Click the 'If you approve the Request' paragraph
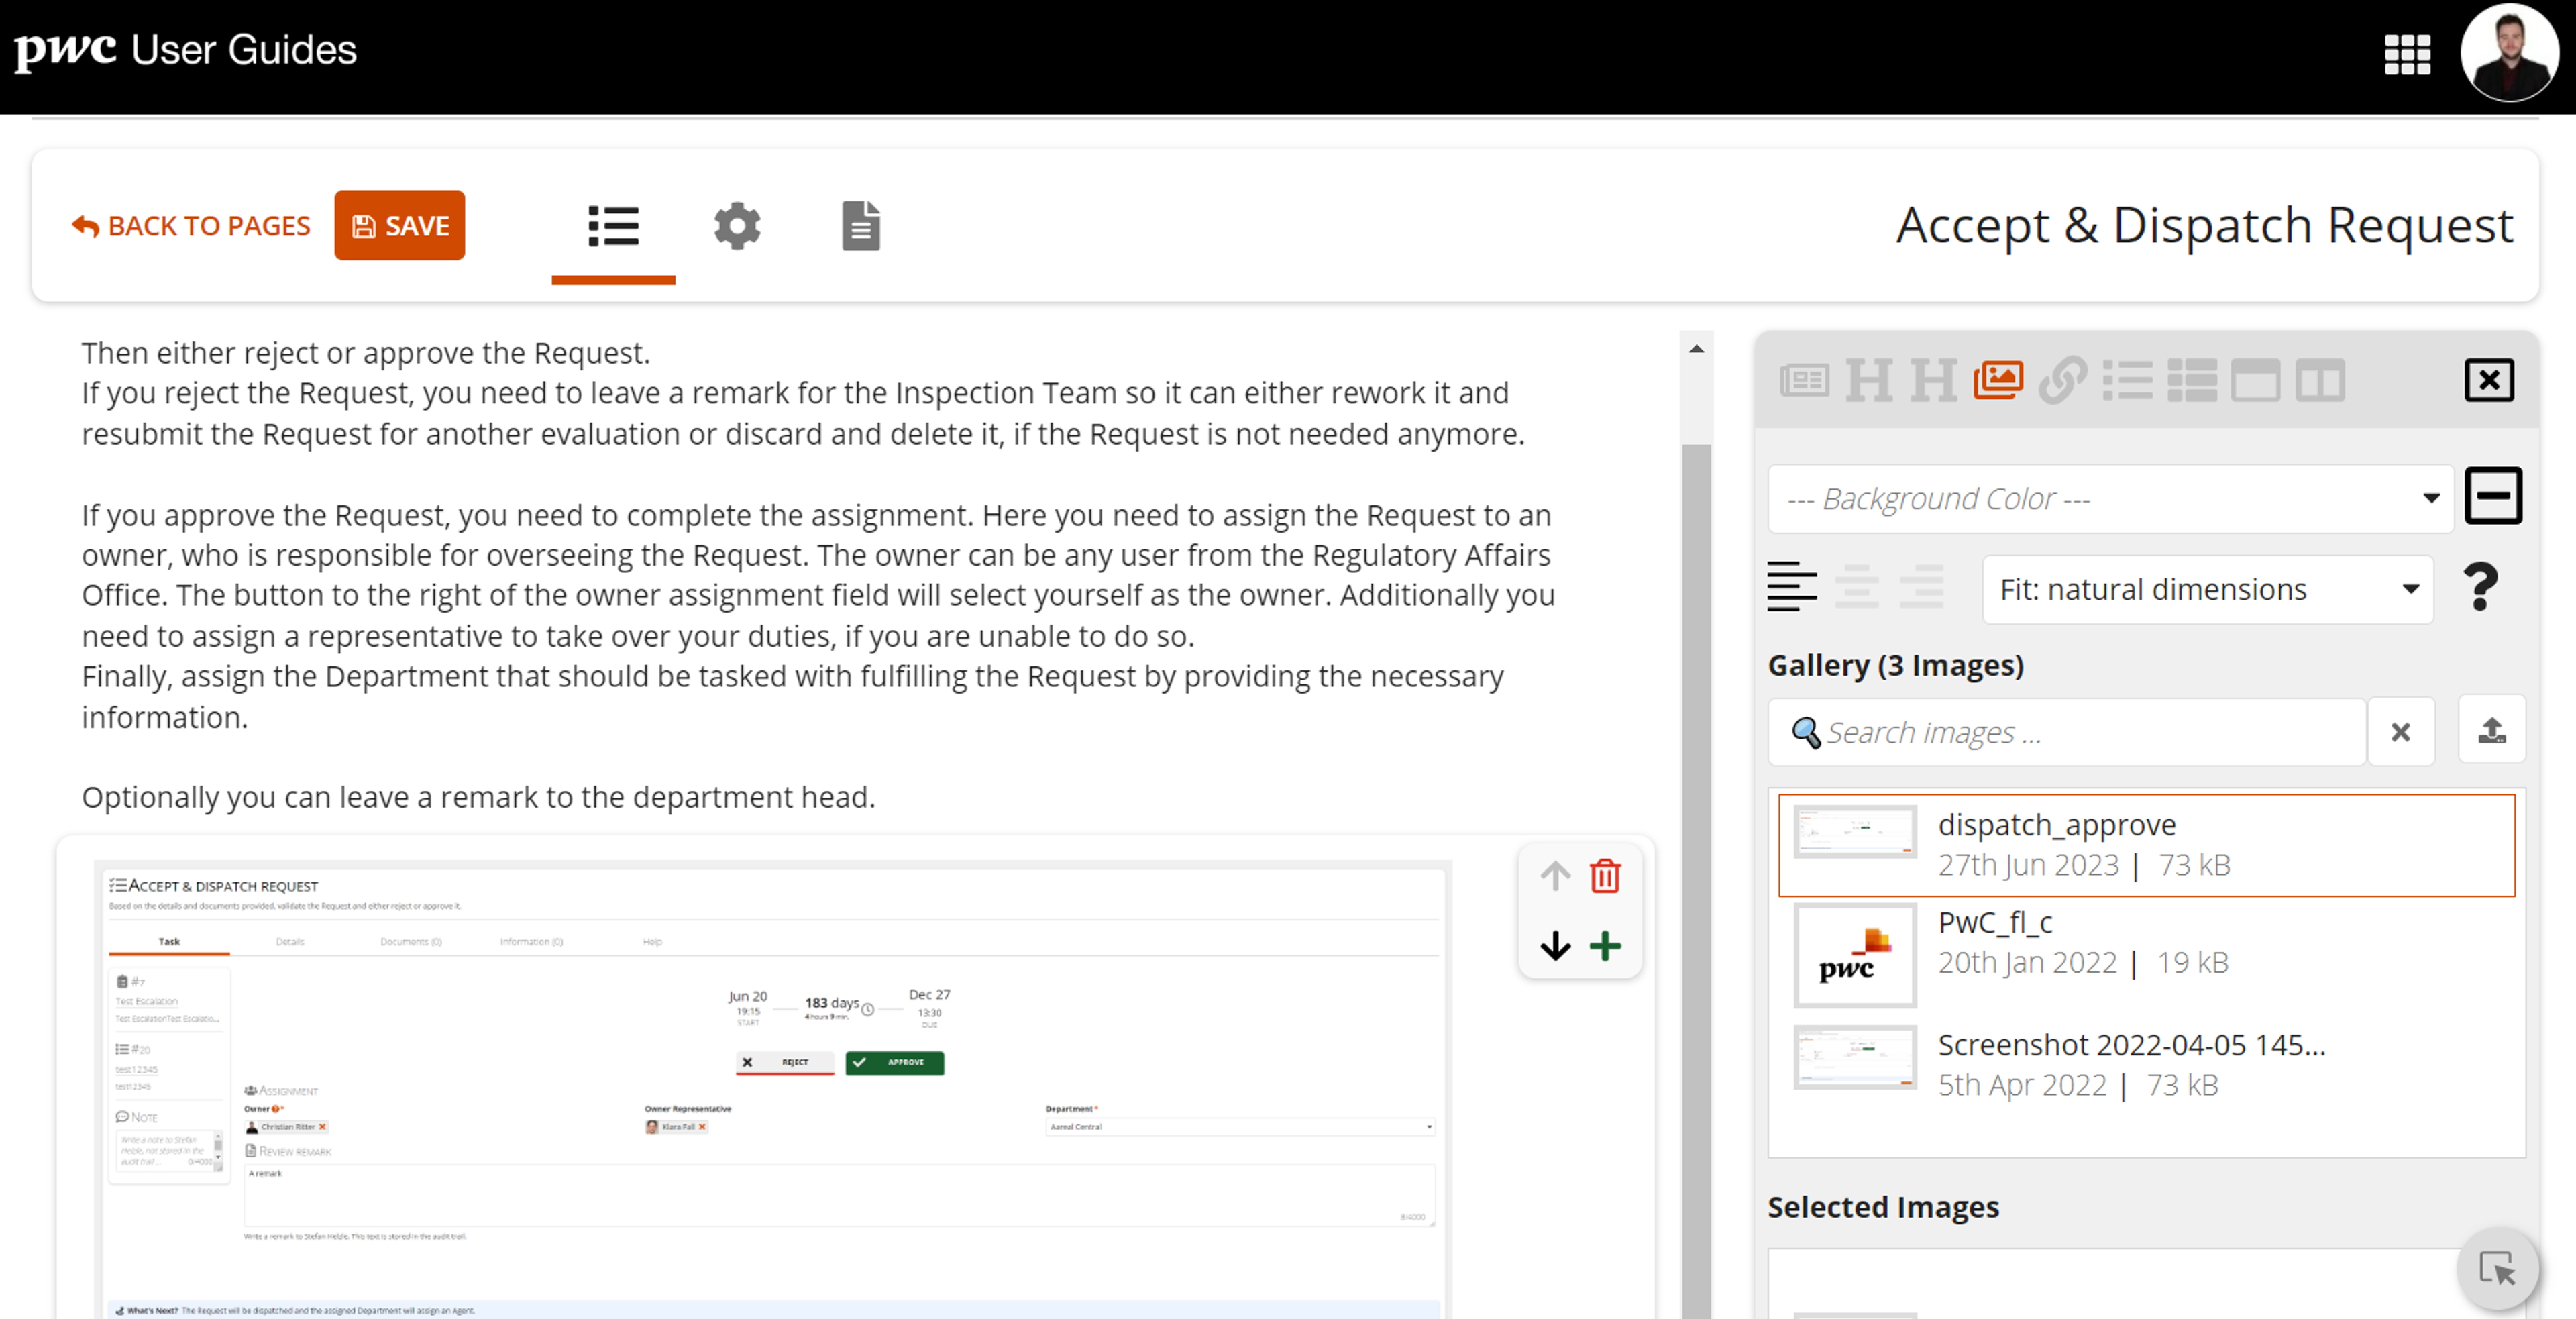The image size is (2576, 1319). (x=818, y=616)
